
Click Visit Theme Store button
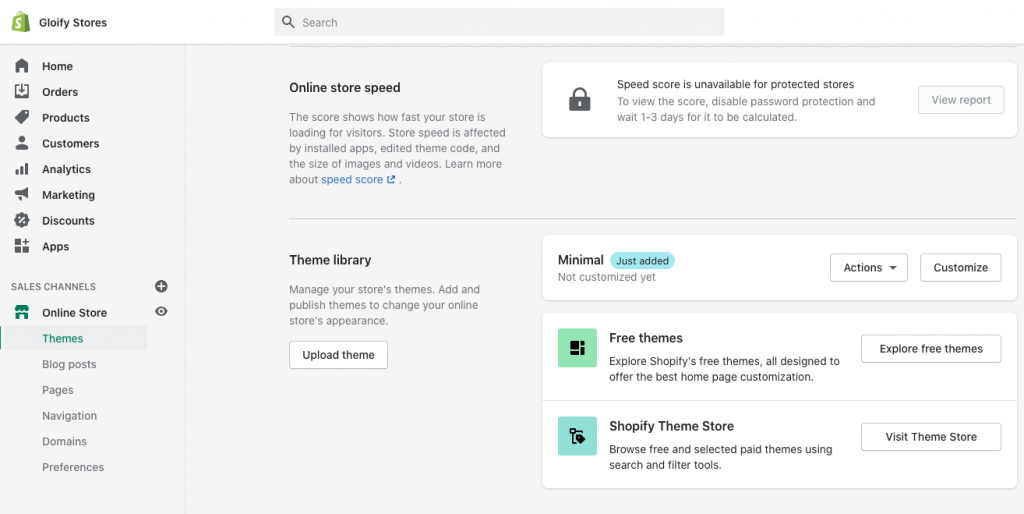coord(931,437)
